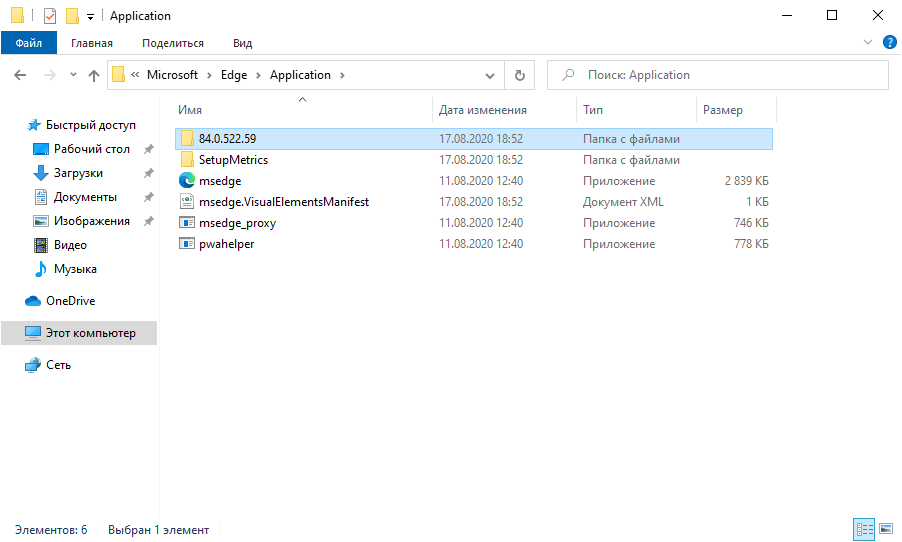Expand the chevron after Microsoft breadcrumb
Image resolution: width=902 pixels, height=542 pixels.
pyautogui.click(x=209, y=75)
